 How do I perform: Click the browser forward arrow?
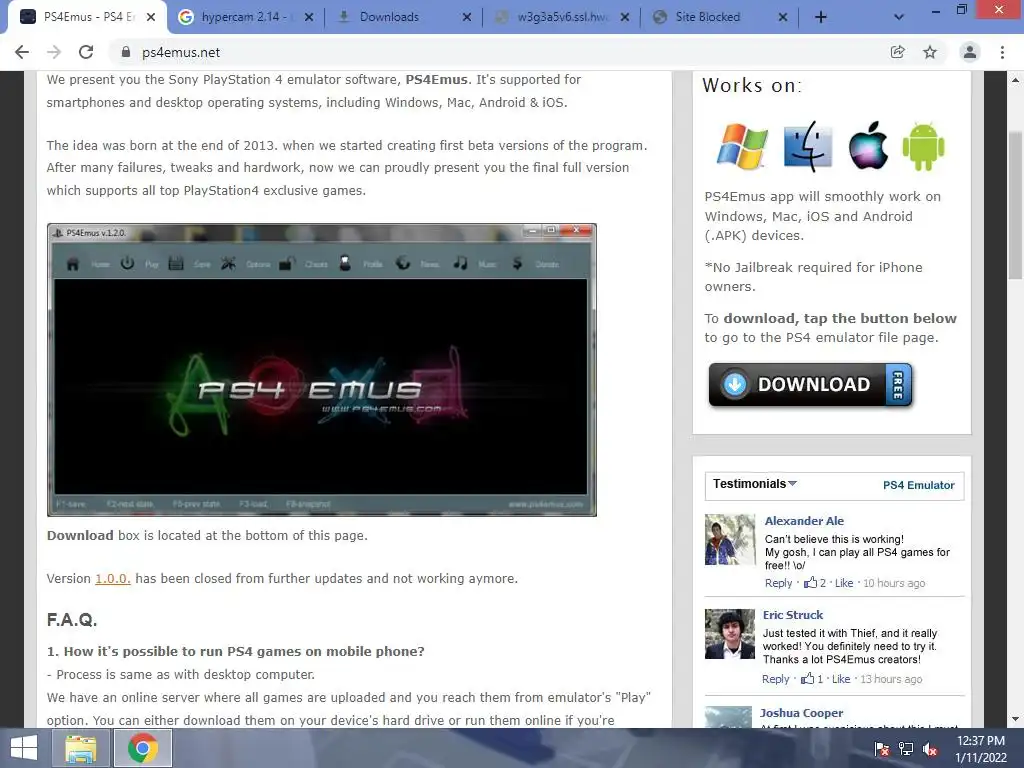pos(54,52)
